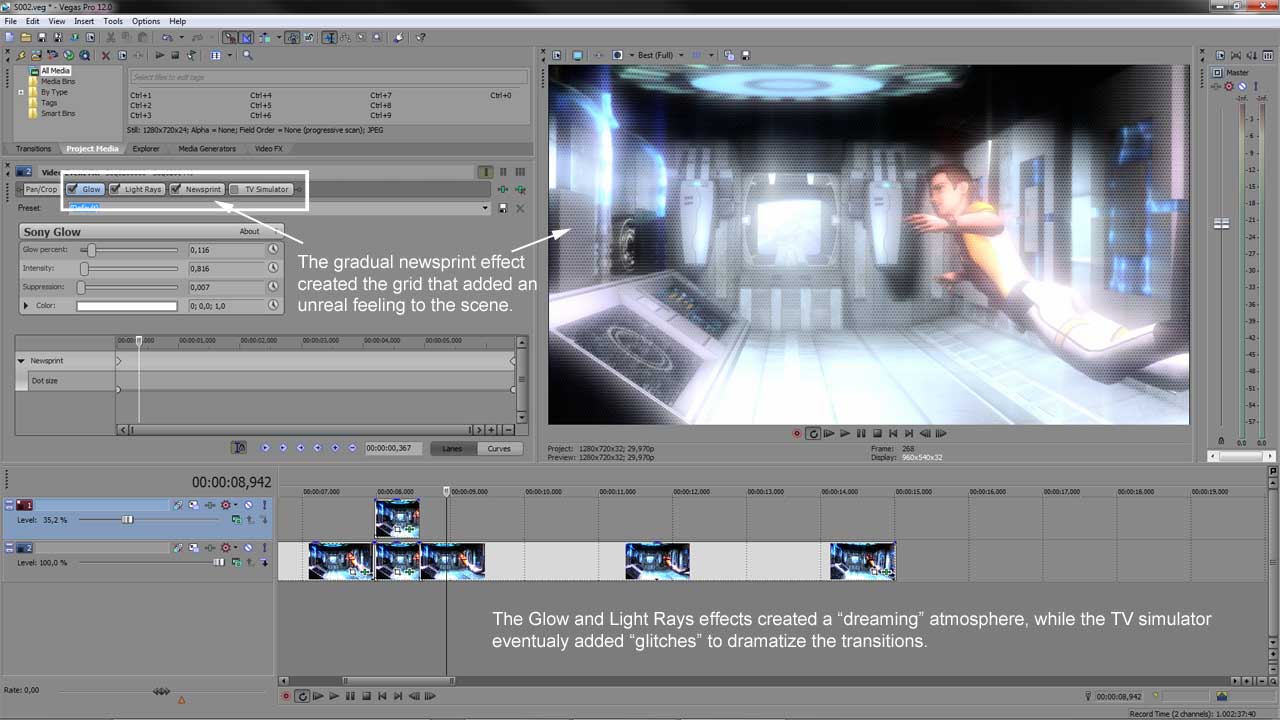Viewport: 1280px width, 720px height.
Task: Click the Intensity animate clock icon
Action: (273, 268)
